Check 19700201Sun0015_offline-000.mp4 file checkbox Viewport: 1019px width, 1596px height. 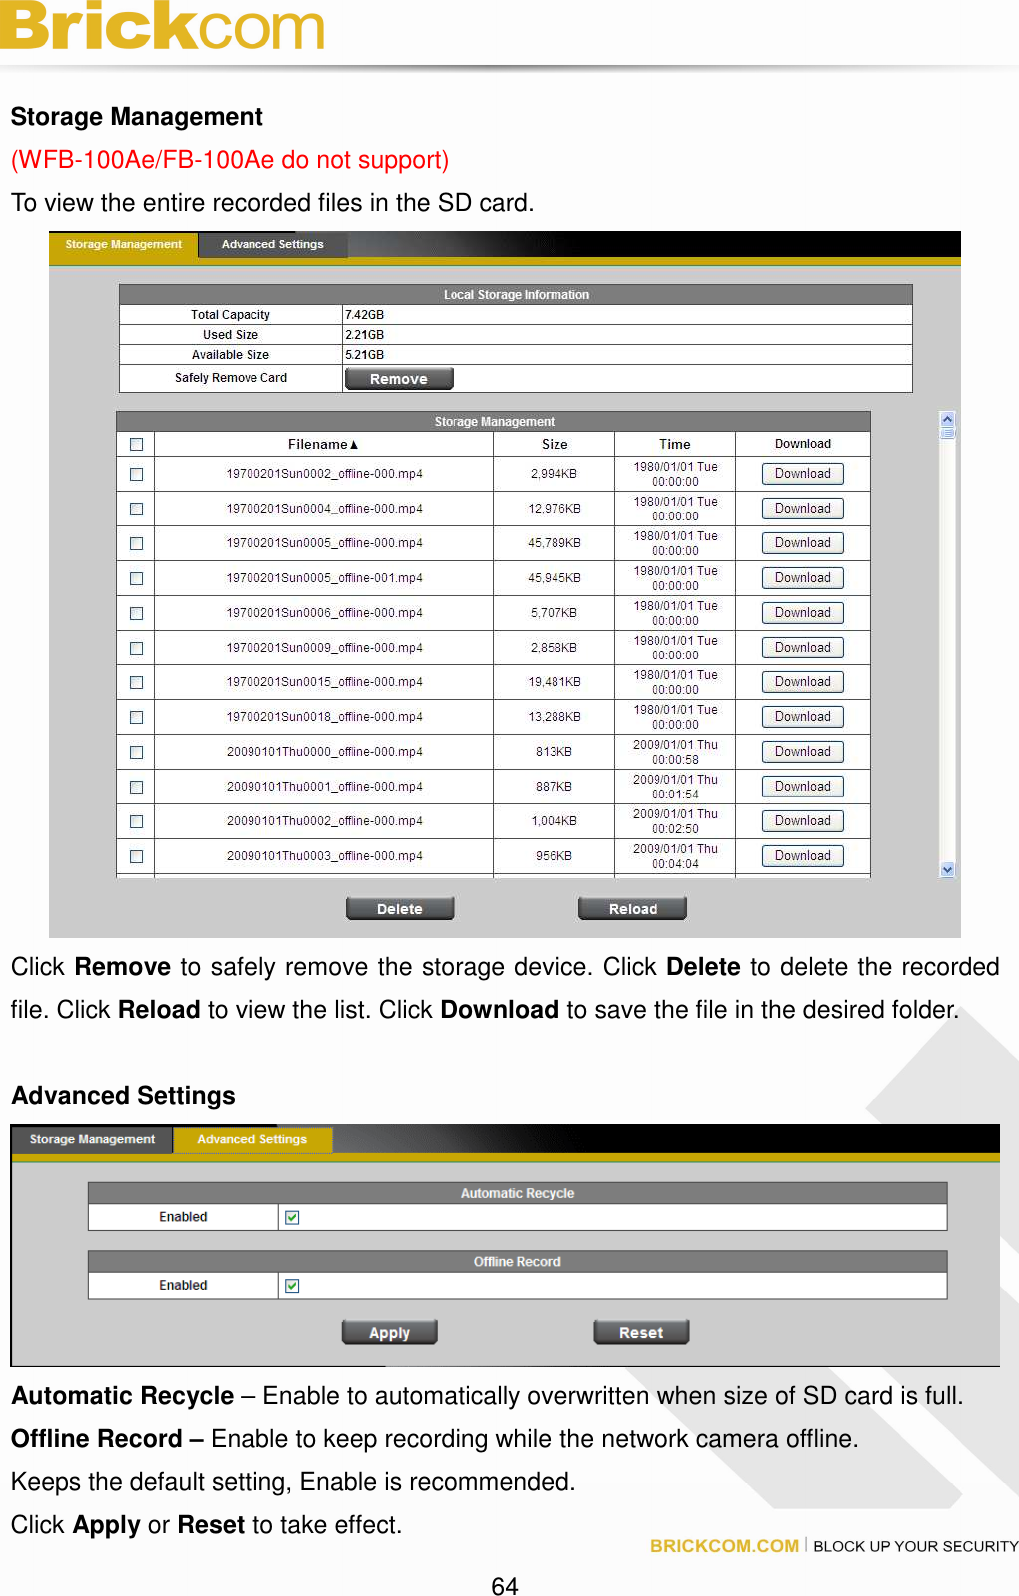click(x=137, y=682)
